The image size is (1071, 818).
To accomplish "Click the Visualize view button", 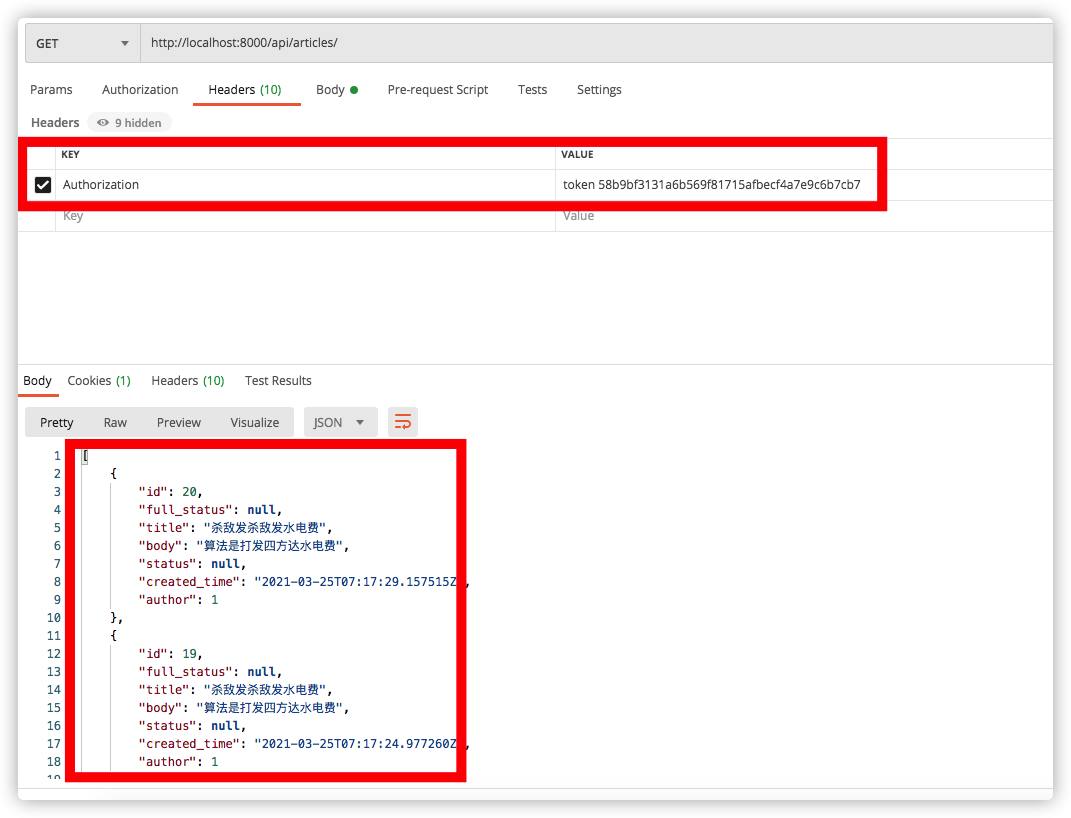I will pyautogui.click(x=254, y=422).
